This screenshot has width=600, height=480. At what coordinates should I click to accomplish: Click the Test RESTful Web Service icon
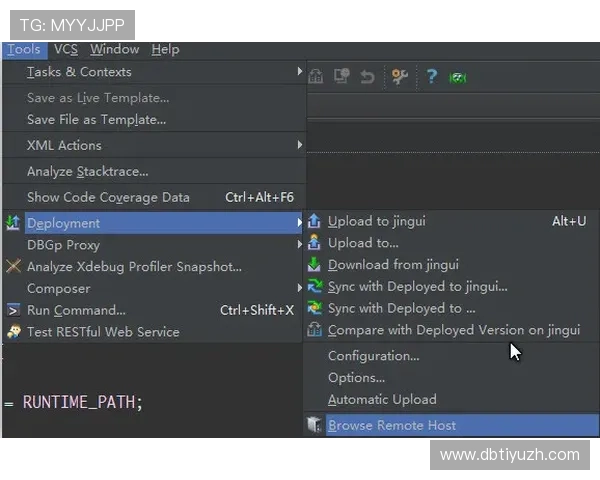(x=13, y=332)
